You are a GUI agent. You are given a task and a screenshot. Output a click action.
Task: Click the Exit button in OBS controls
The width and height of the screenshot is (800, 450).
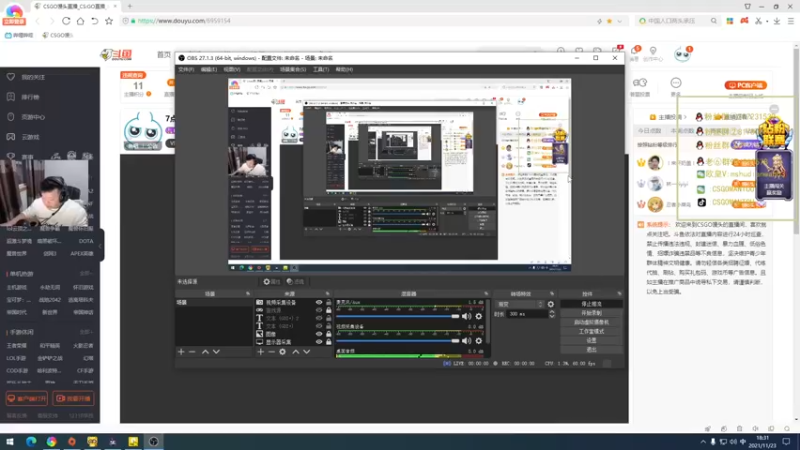point(591,349)
